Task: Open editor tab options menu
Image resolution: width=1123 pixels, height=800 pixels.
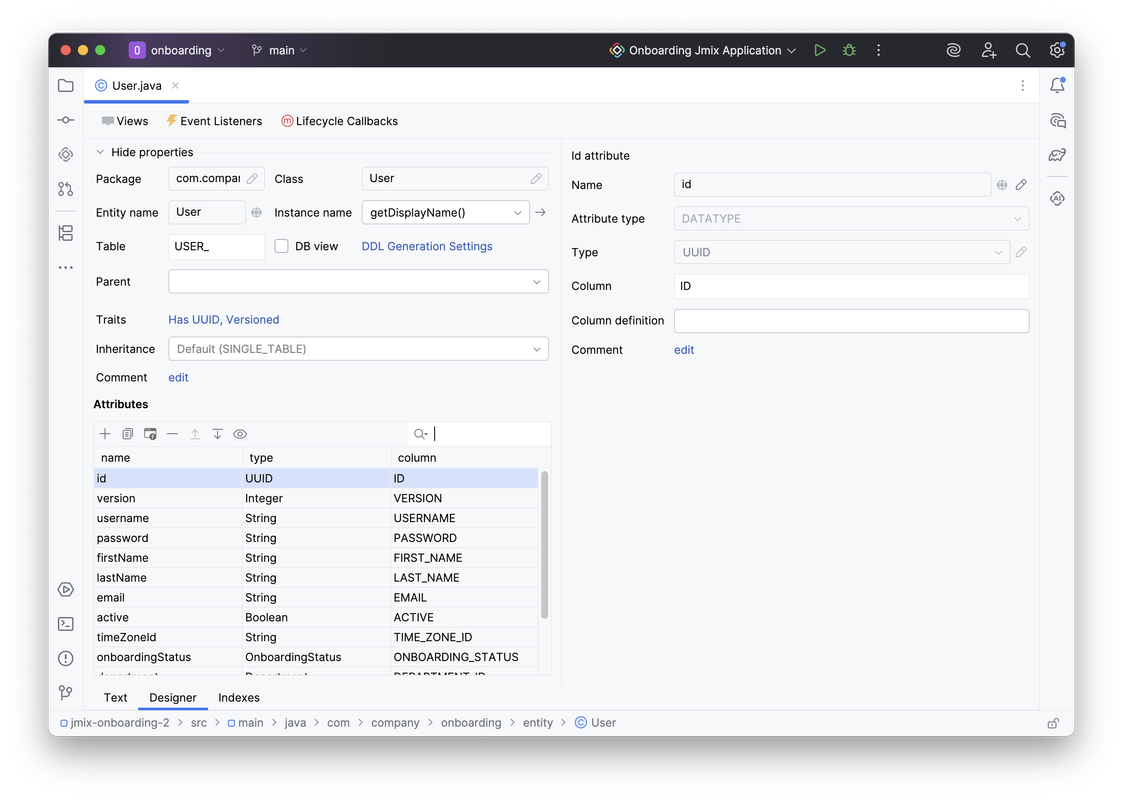Action: click(1023, 86)
